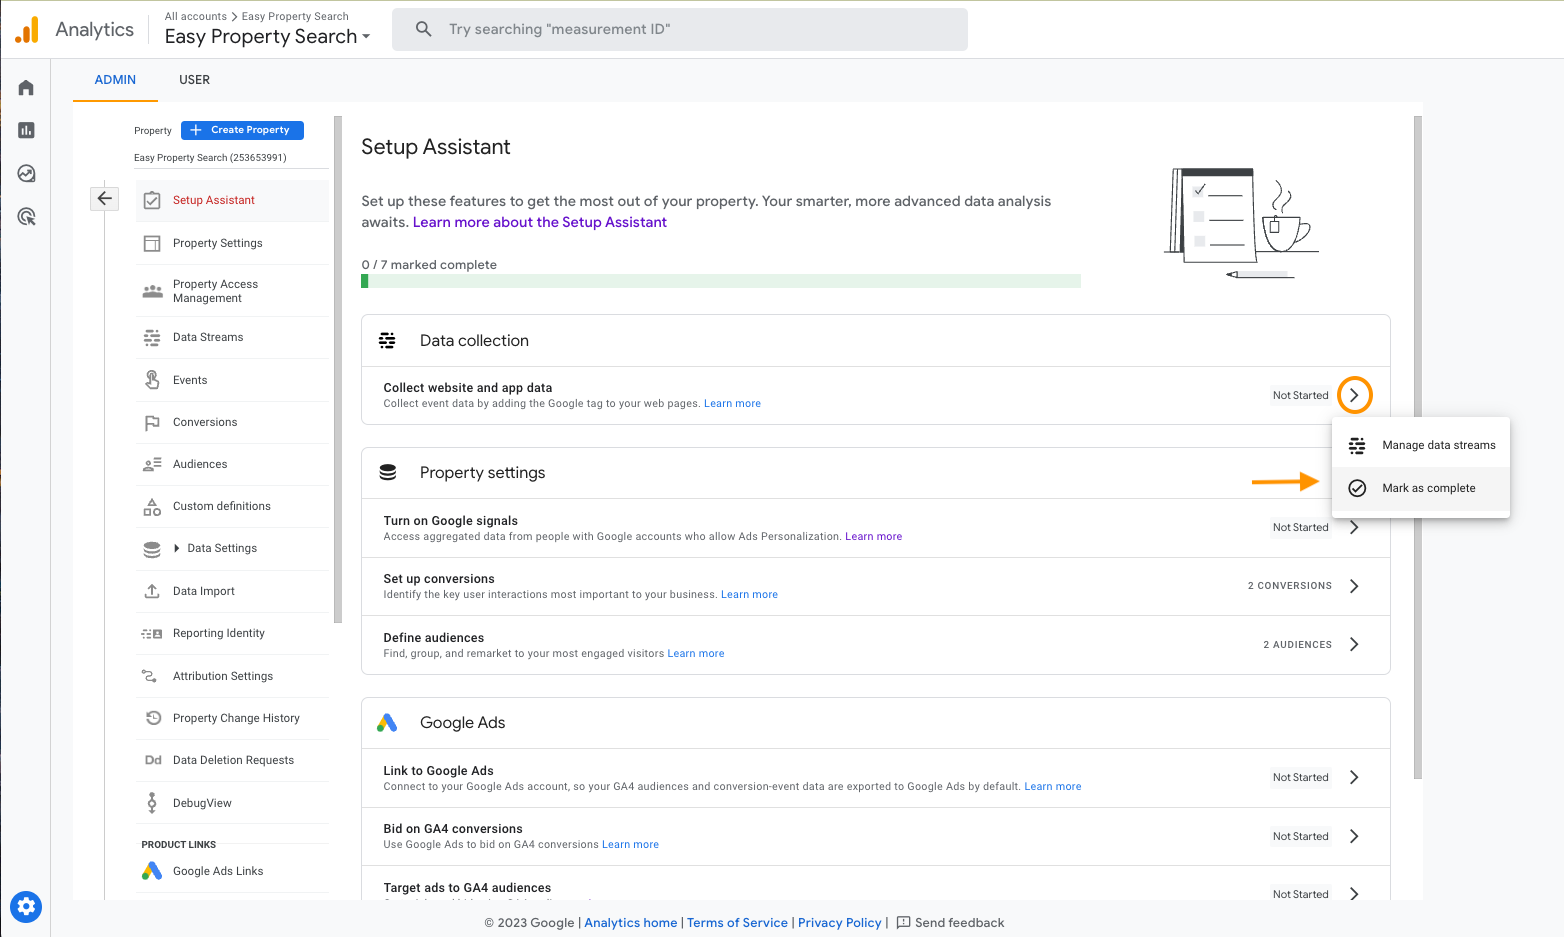Viewport: 1564px width, 937px height.
Task: Click Learn more under Bid on GA4 conversions
Action: [x=630, y=845]
